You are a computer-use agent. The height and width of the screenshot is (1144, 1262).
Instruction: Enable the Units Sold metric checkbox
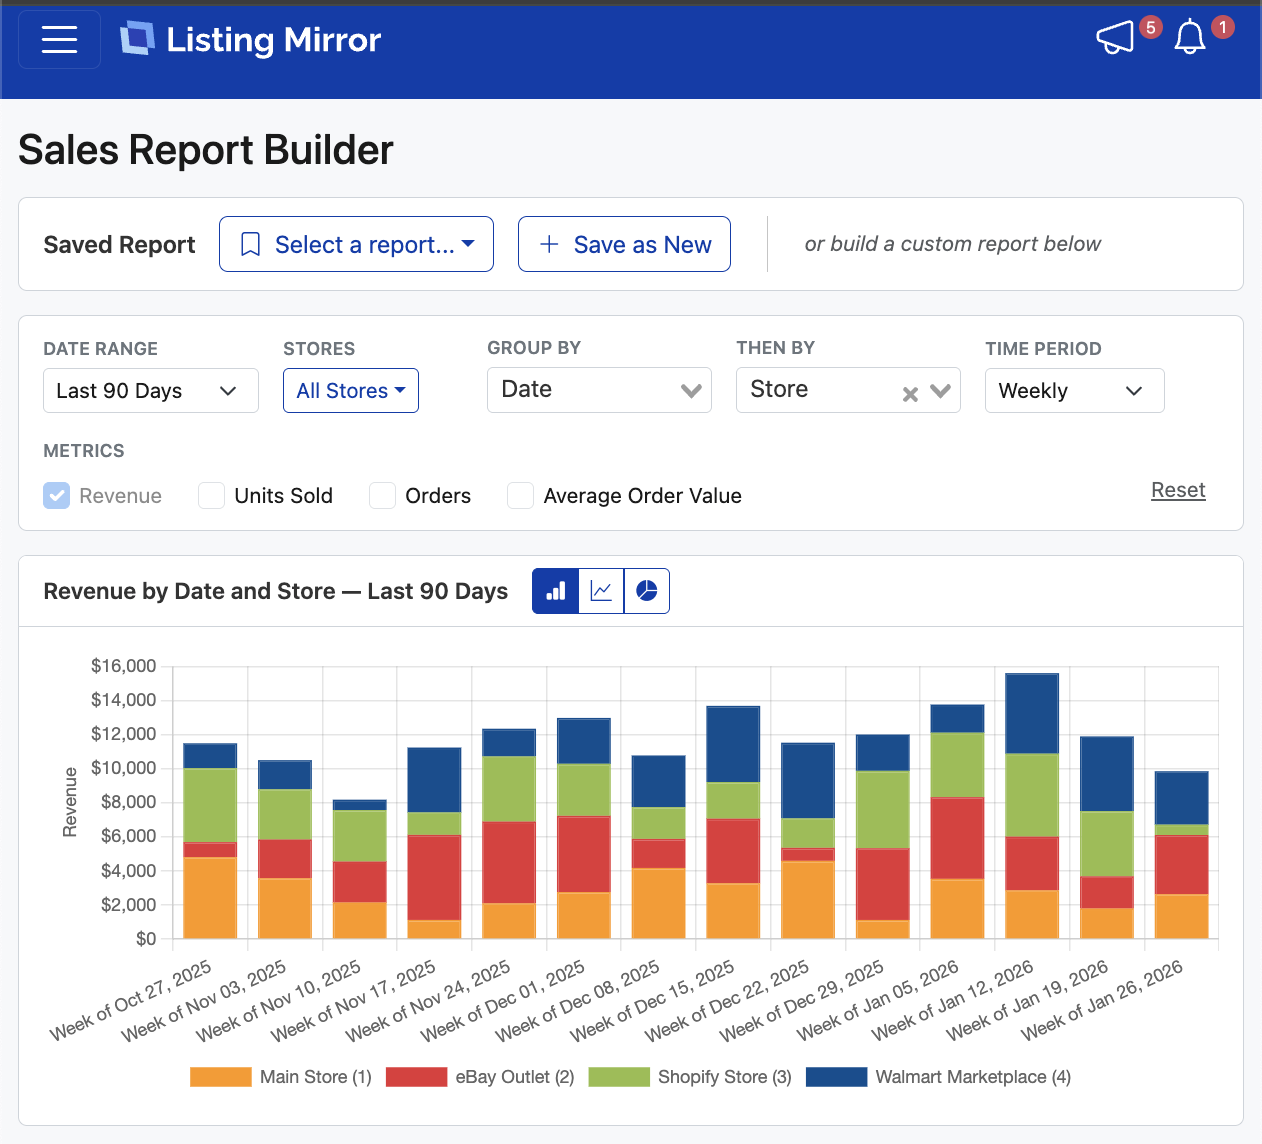tap(211, 496)
